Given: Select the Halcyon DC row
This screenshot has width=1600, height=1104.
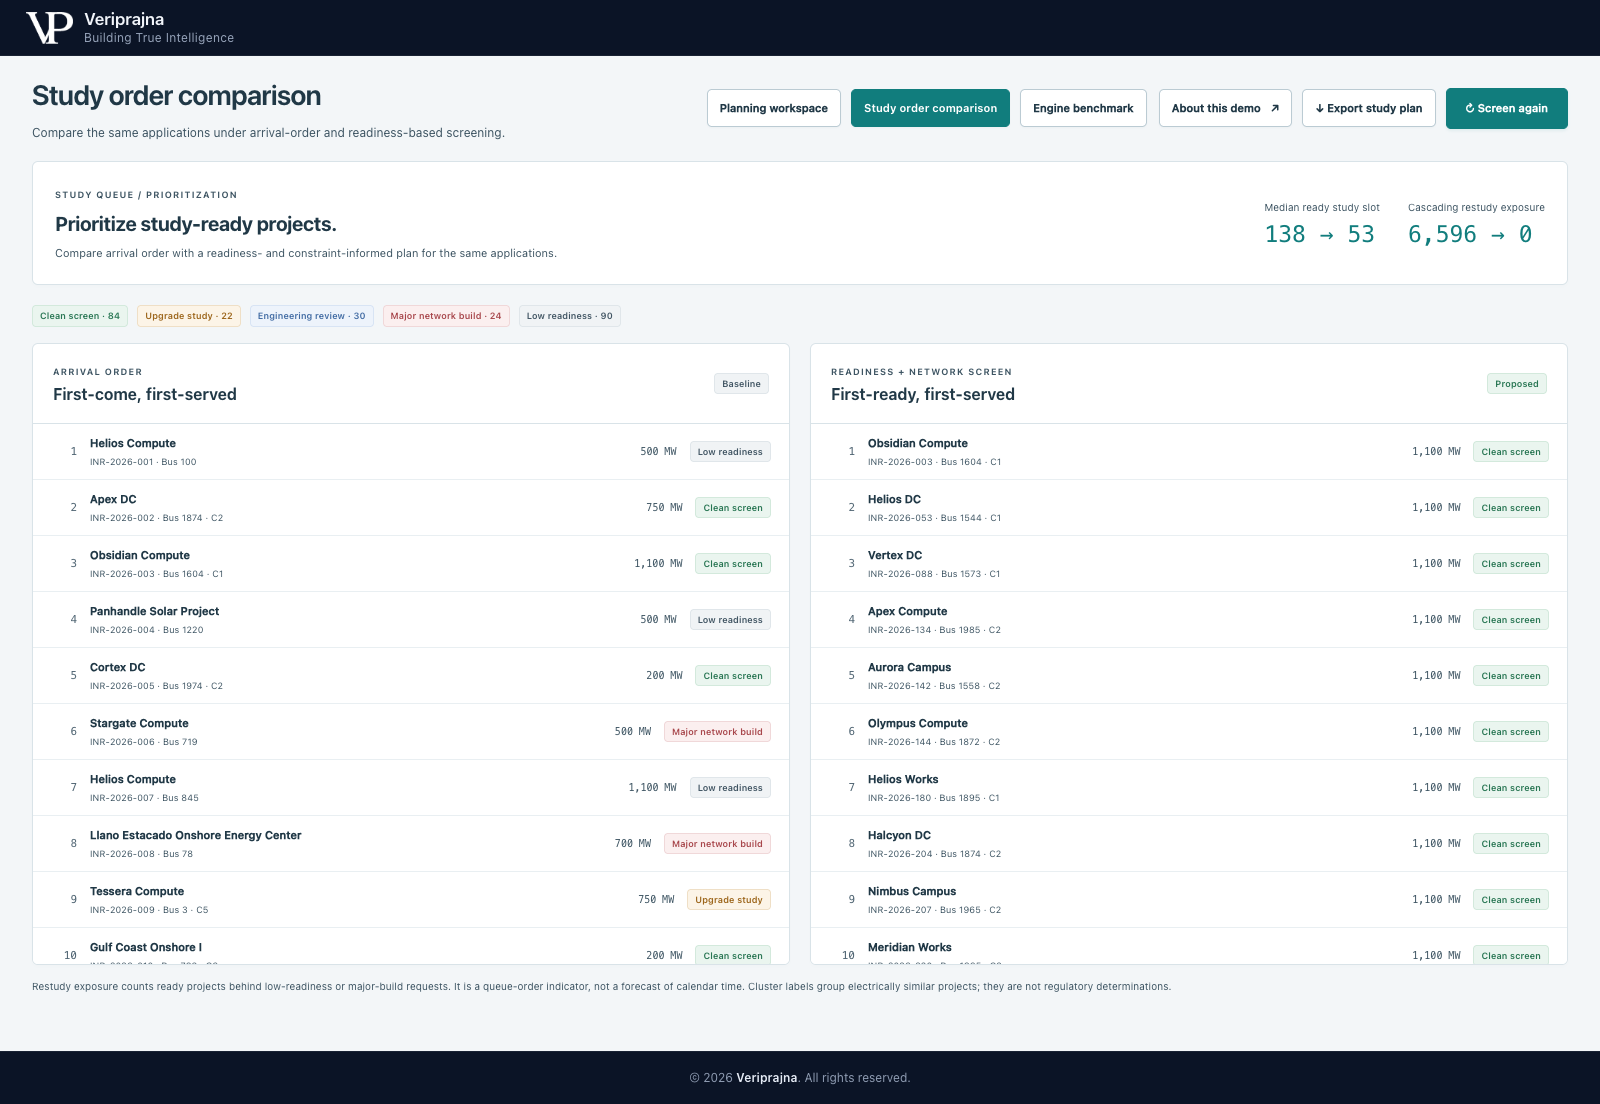Looking at the screenshot, I should [1189, 844].
